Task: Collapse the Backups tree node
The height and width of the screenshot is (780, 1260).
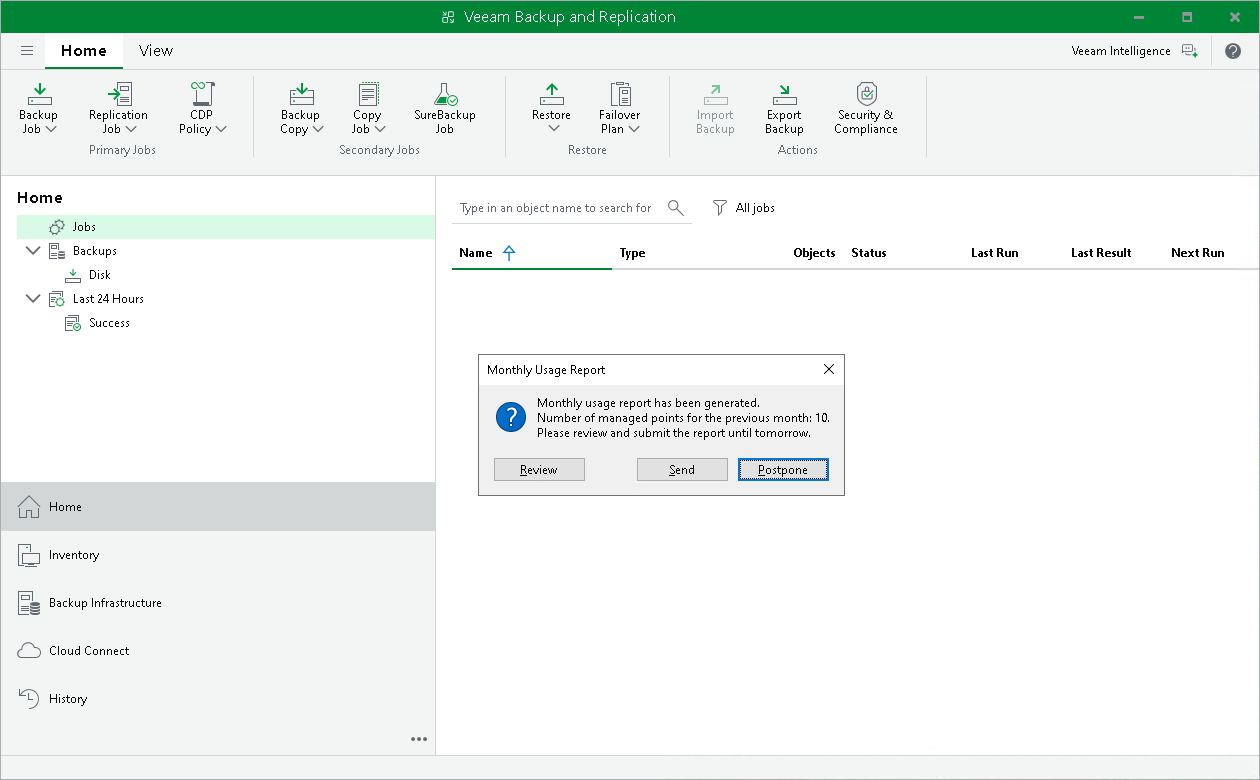Action: click(x=33, y=250)
